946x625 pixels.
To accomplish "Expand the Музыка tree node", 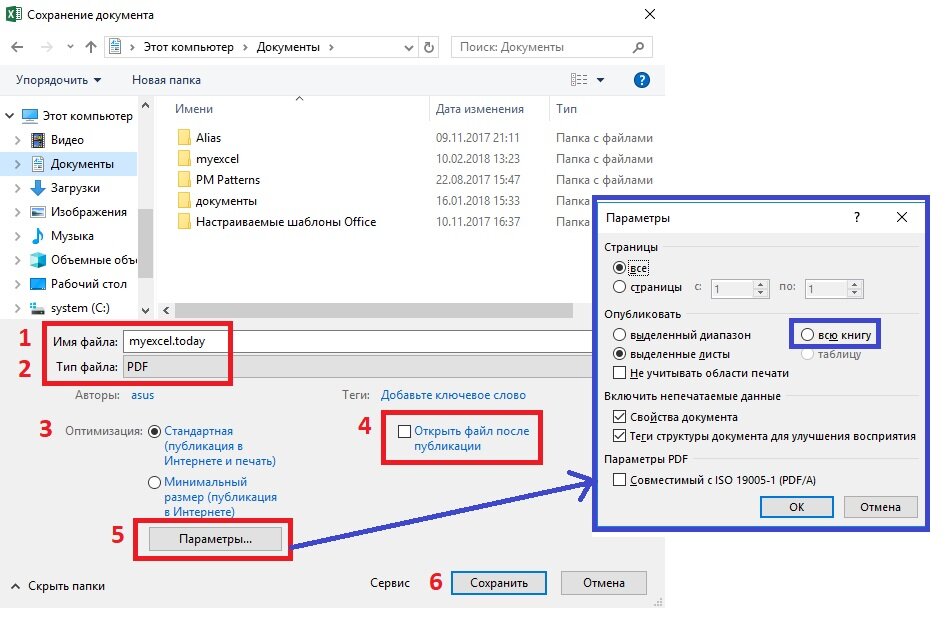I will tap(17, 236).
